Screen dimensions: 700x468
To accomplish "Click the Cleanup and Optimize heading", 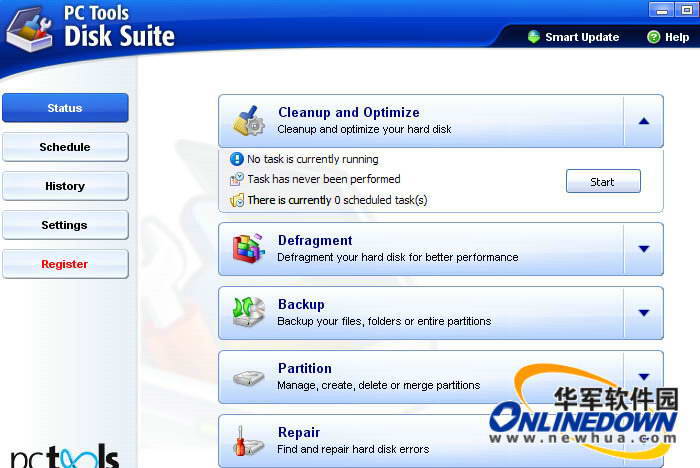I will pos(349,112).
